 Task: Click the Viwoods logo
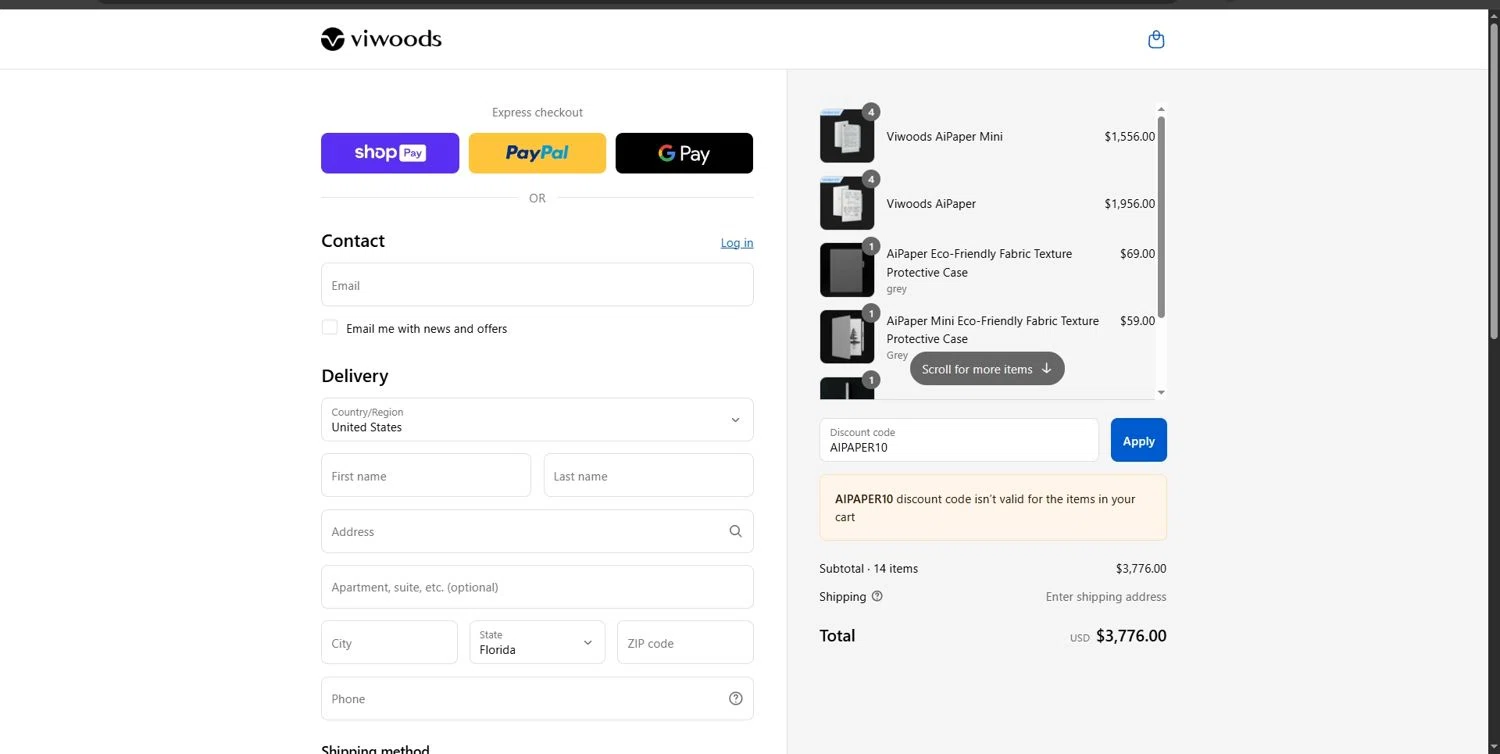pos(381,39)
